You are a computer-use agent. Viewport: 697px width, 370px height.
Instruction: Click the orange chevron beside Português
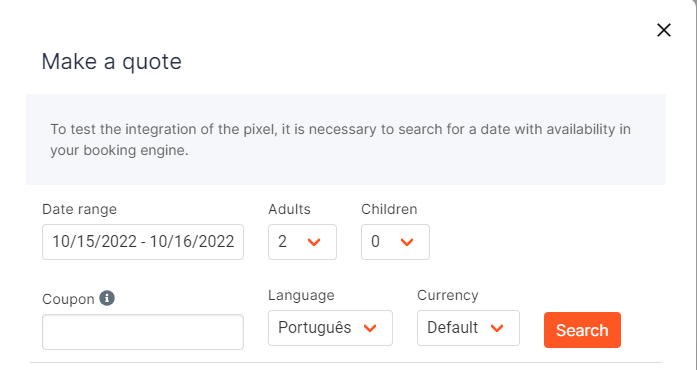[370, 328]
